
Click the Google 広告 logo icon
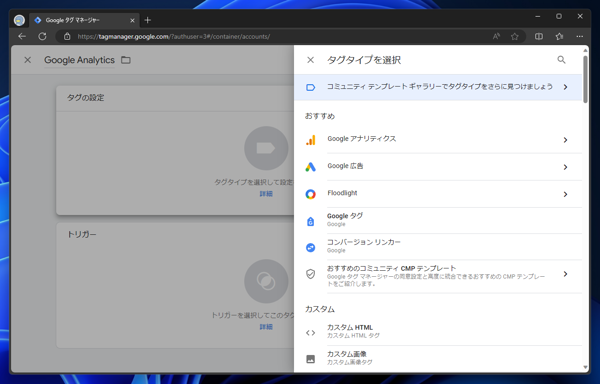(310, 167)
